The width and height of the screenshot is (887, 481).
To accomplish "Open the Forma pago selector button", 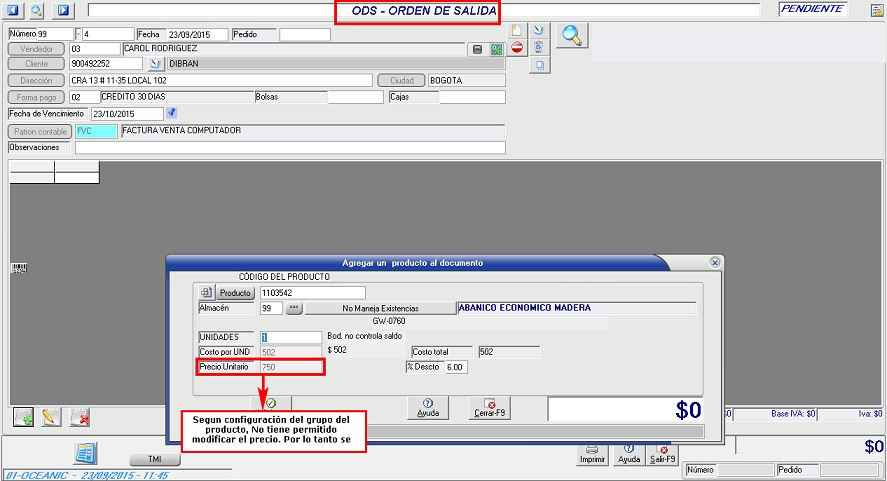I will (x=37, y=97).
